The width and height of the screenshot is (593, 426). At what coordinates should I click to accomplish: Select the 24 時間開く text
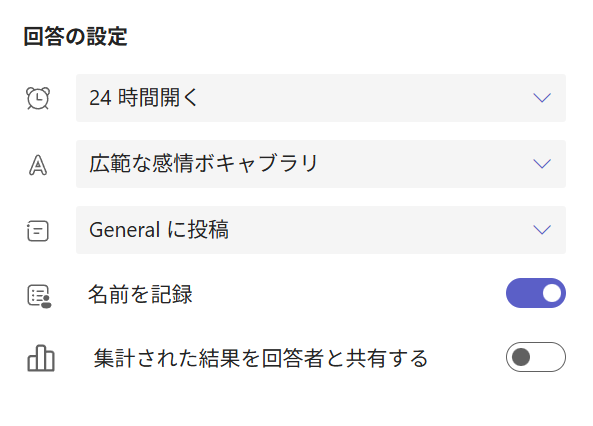[x=143, y=98]
